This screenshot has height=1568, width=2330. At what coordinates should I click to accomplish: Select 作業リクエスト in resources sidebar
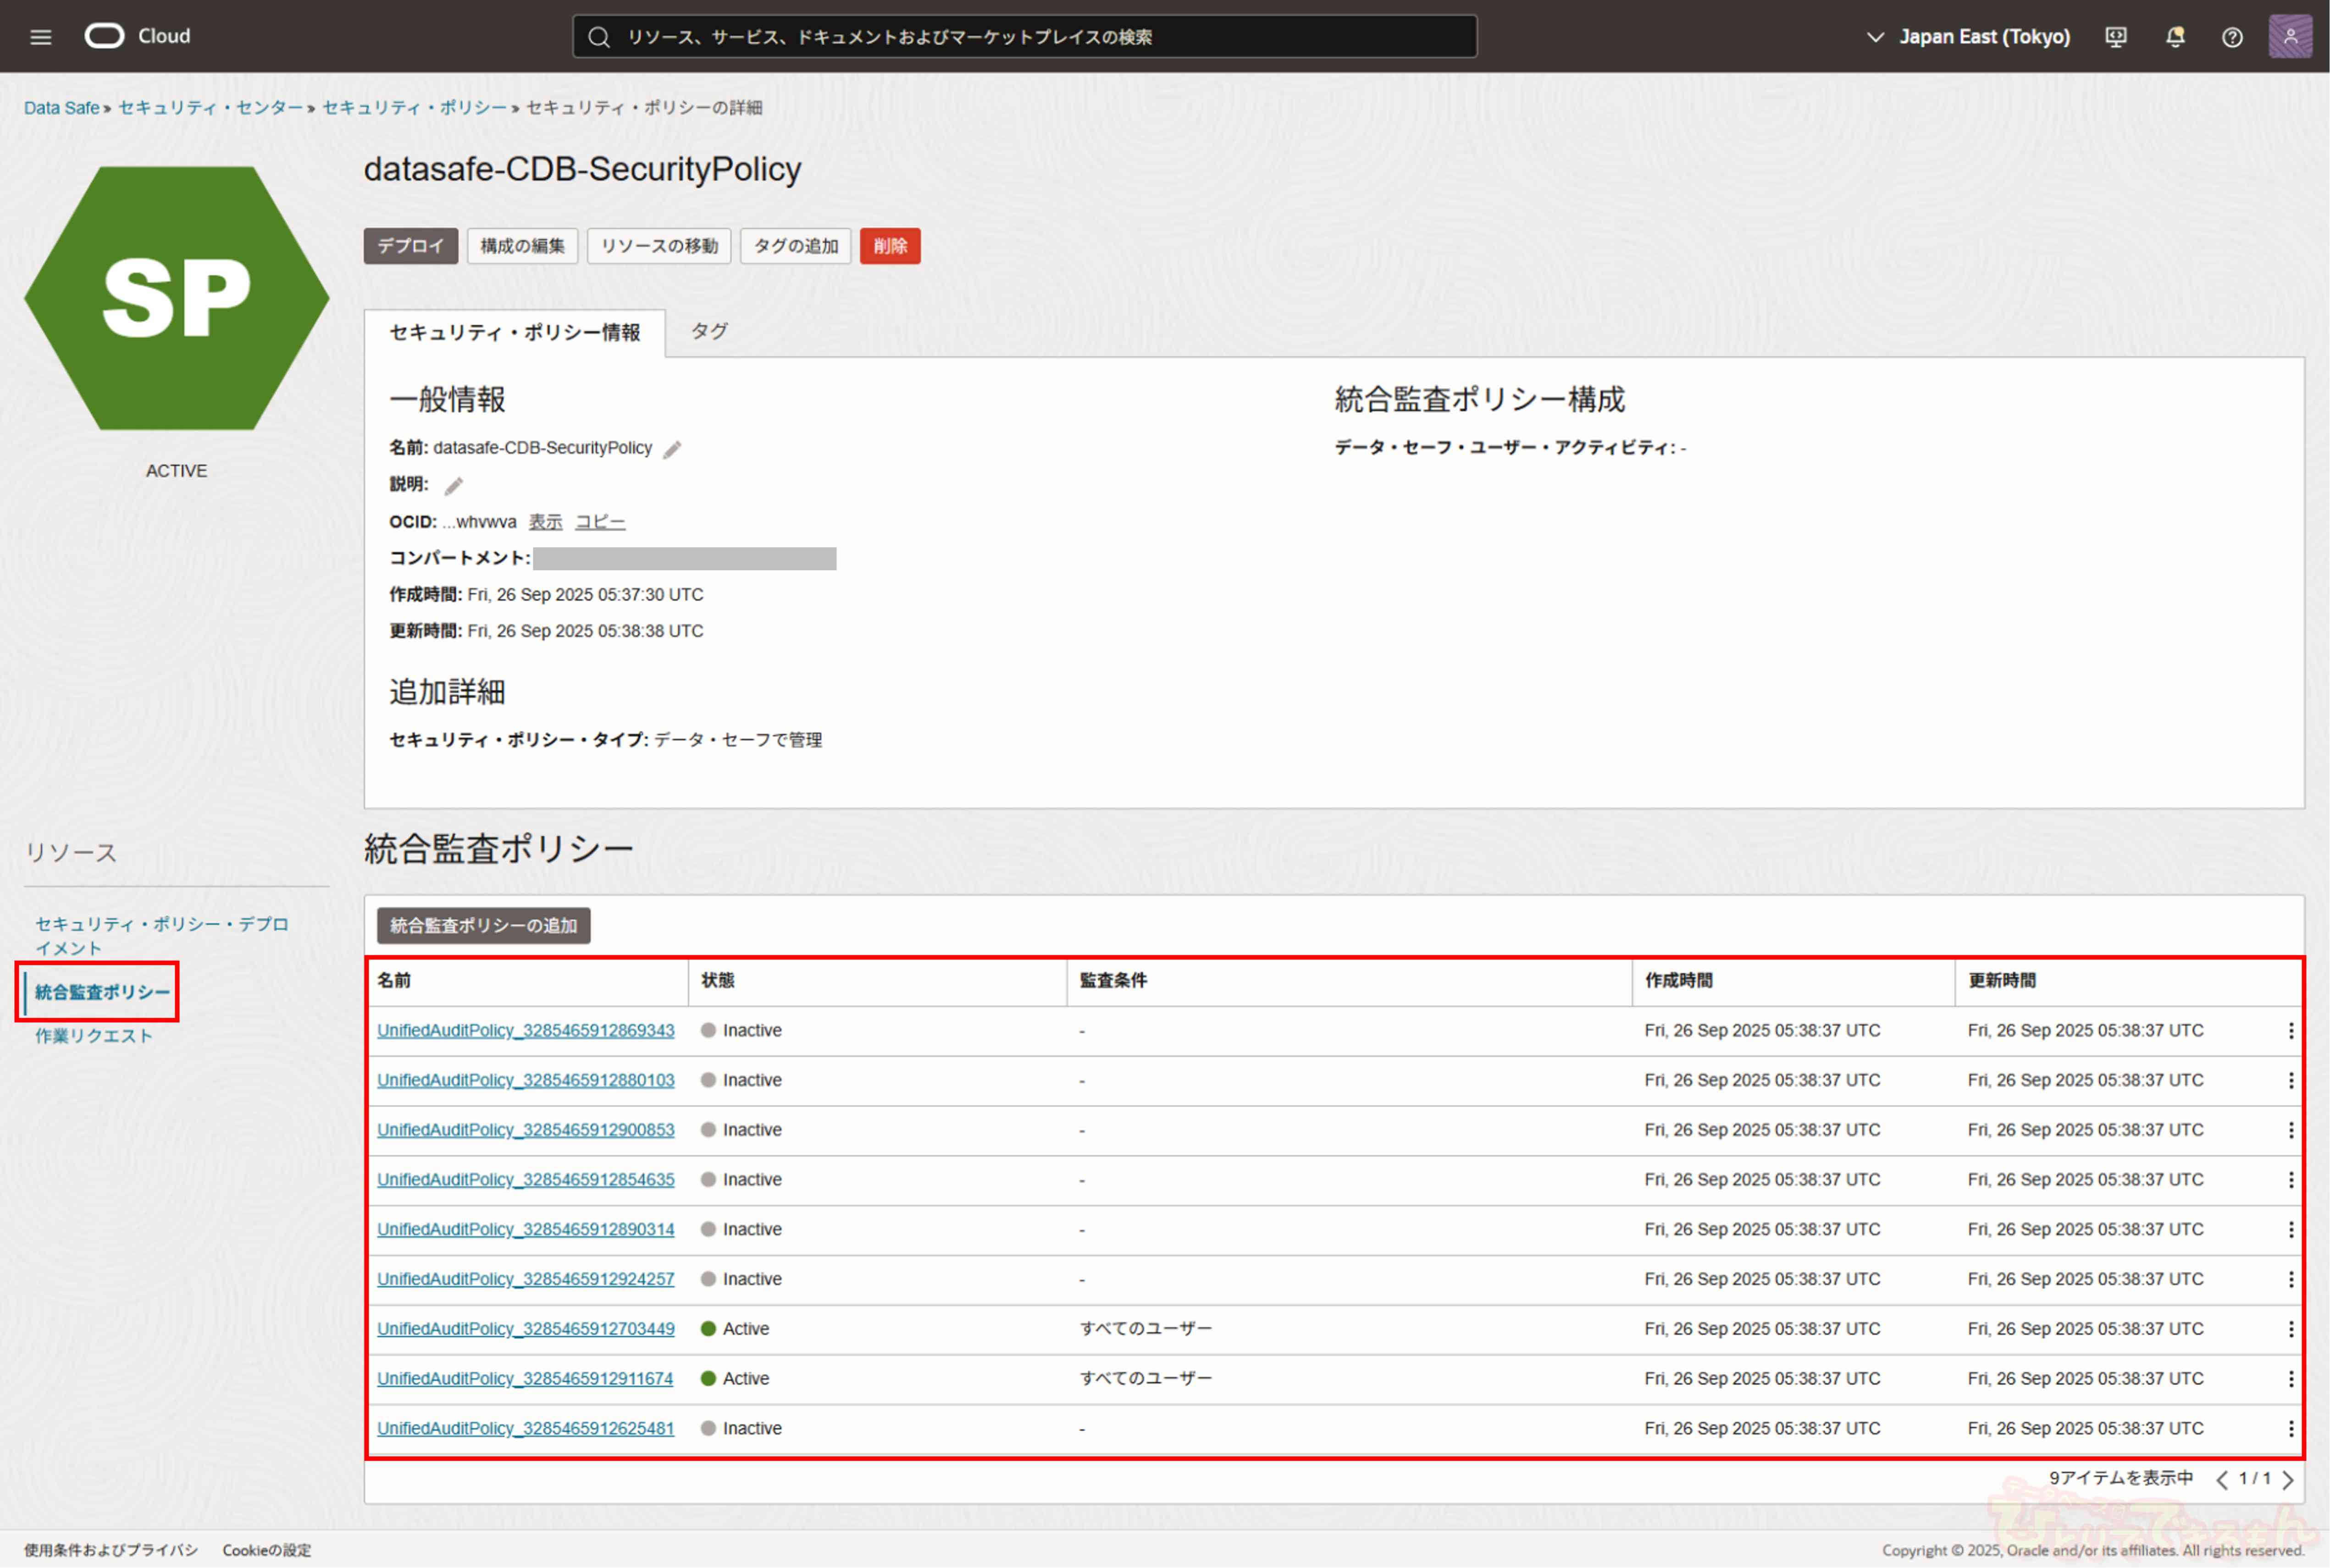(94, 1036)
